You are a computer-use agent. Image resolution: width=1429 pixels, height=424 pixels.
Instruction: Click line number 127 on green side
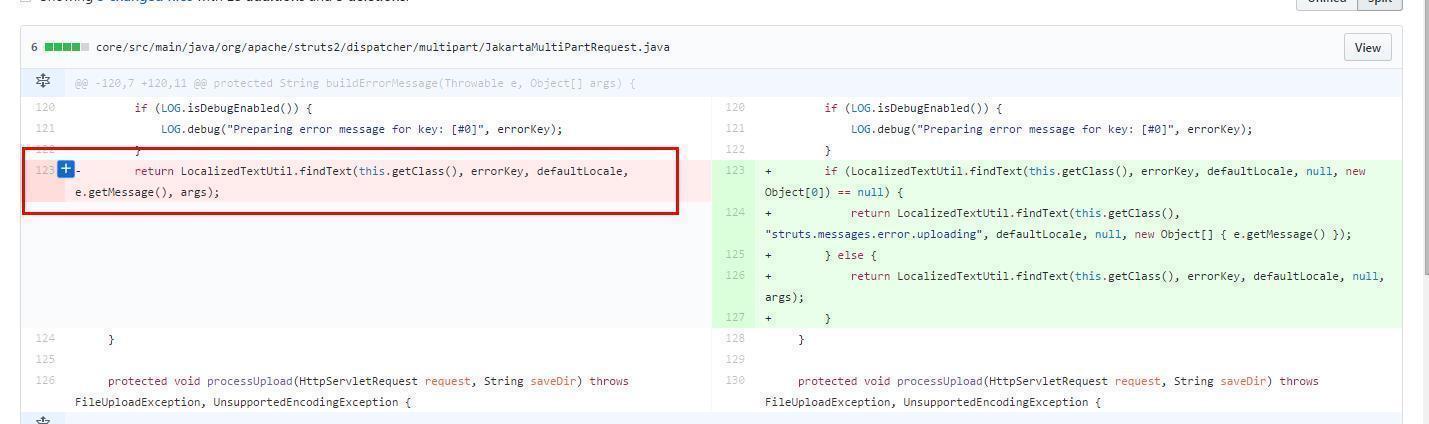click(735, 318)
